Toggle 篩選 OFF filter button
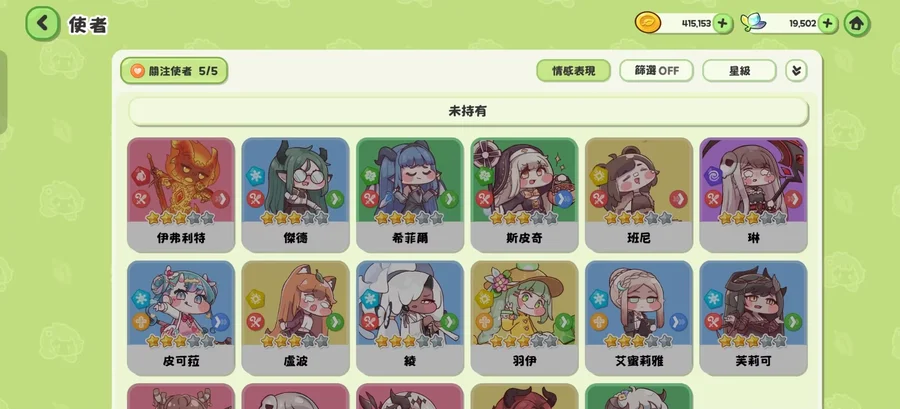Viewport: 900px width, 409px height. pos(656,71)
